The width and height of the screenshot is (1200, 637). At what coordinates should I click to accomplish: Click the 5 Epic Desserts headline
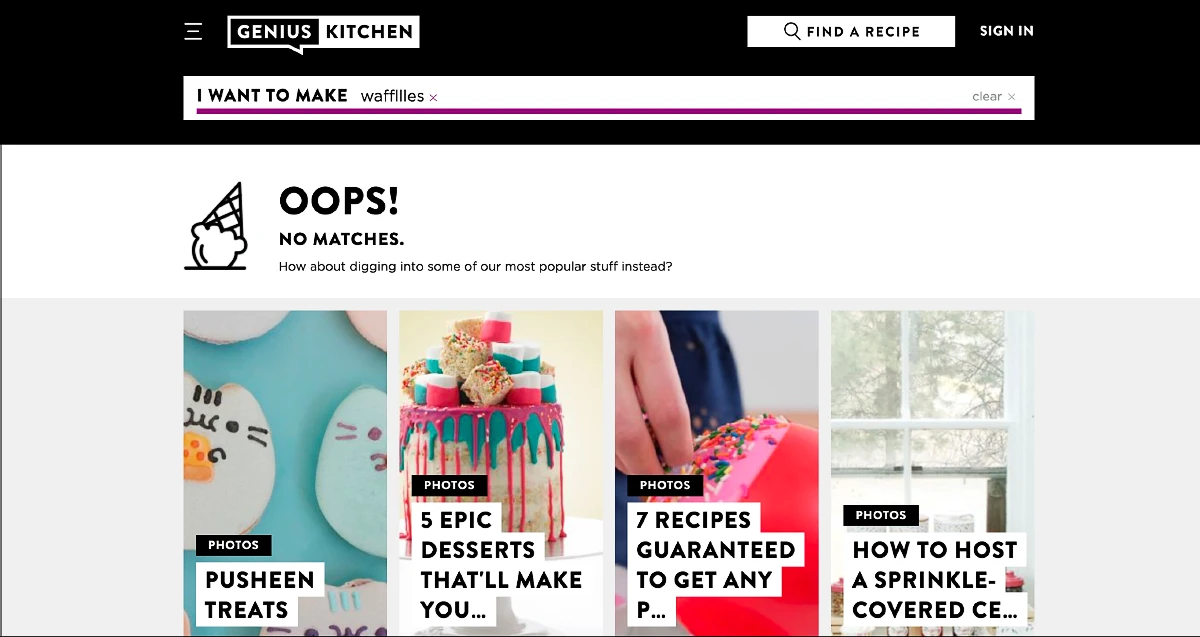pos(501,565)
